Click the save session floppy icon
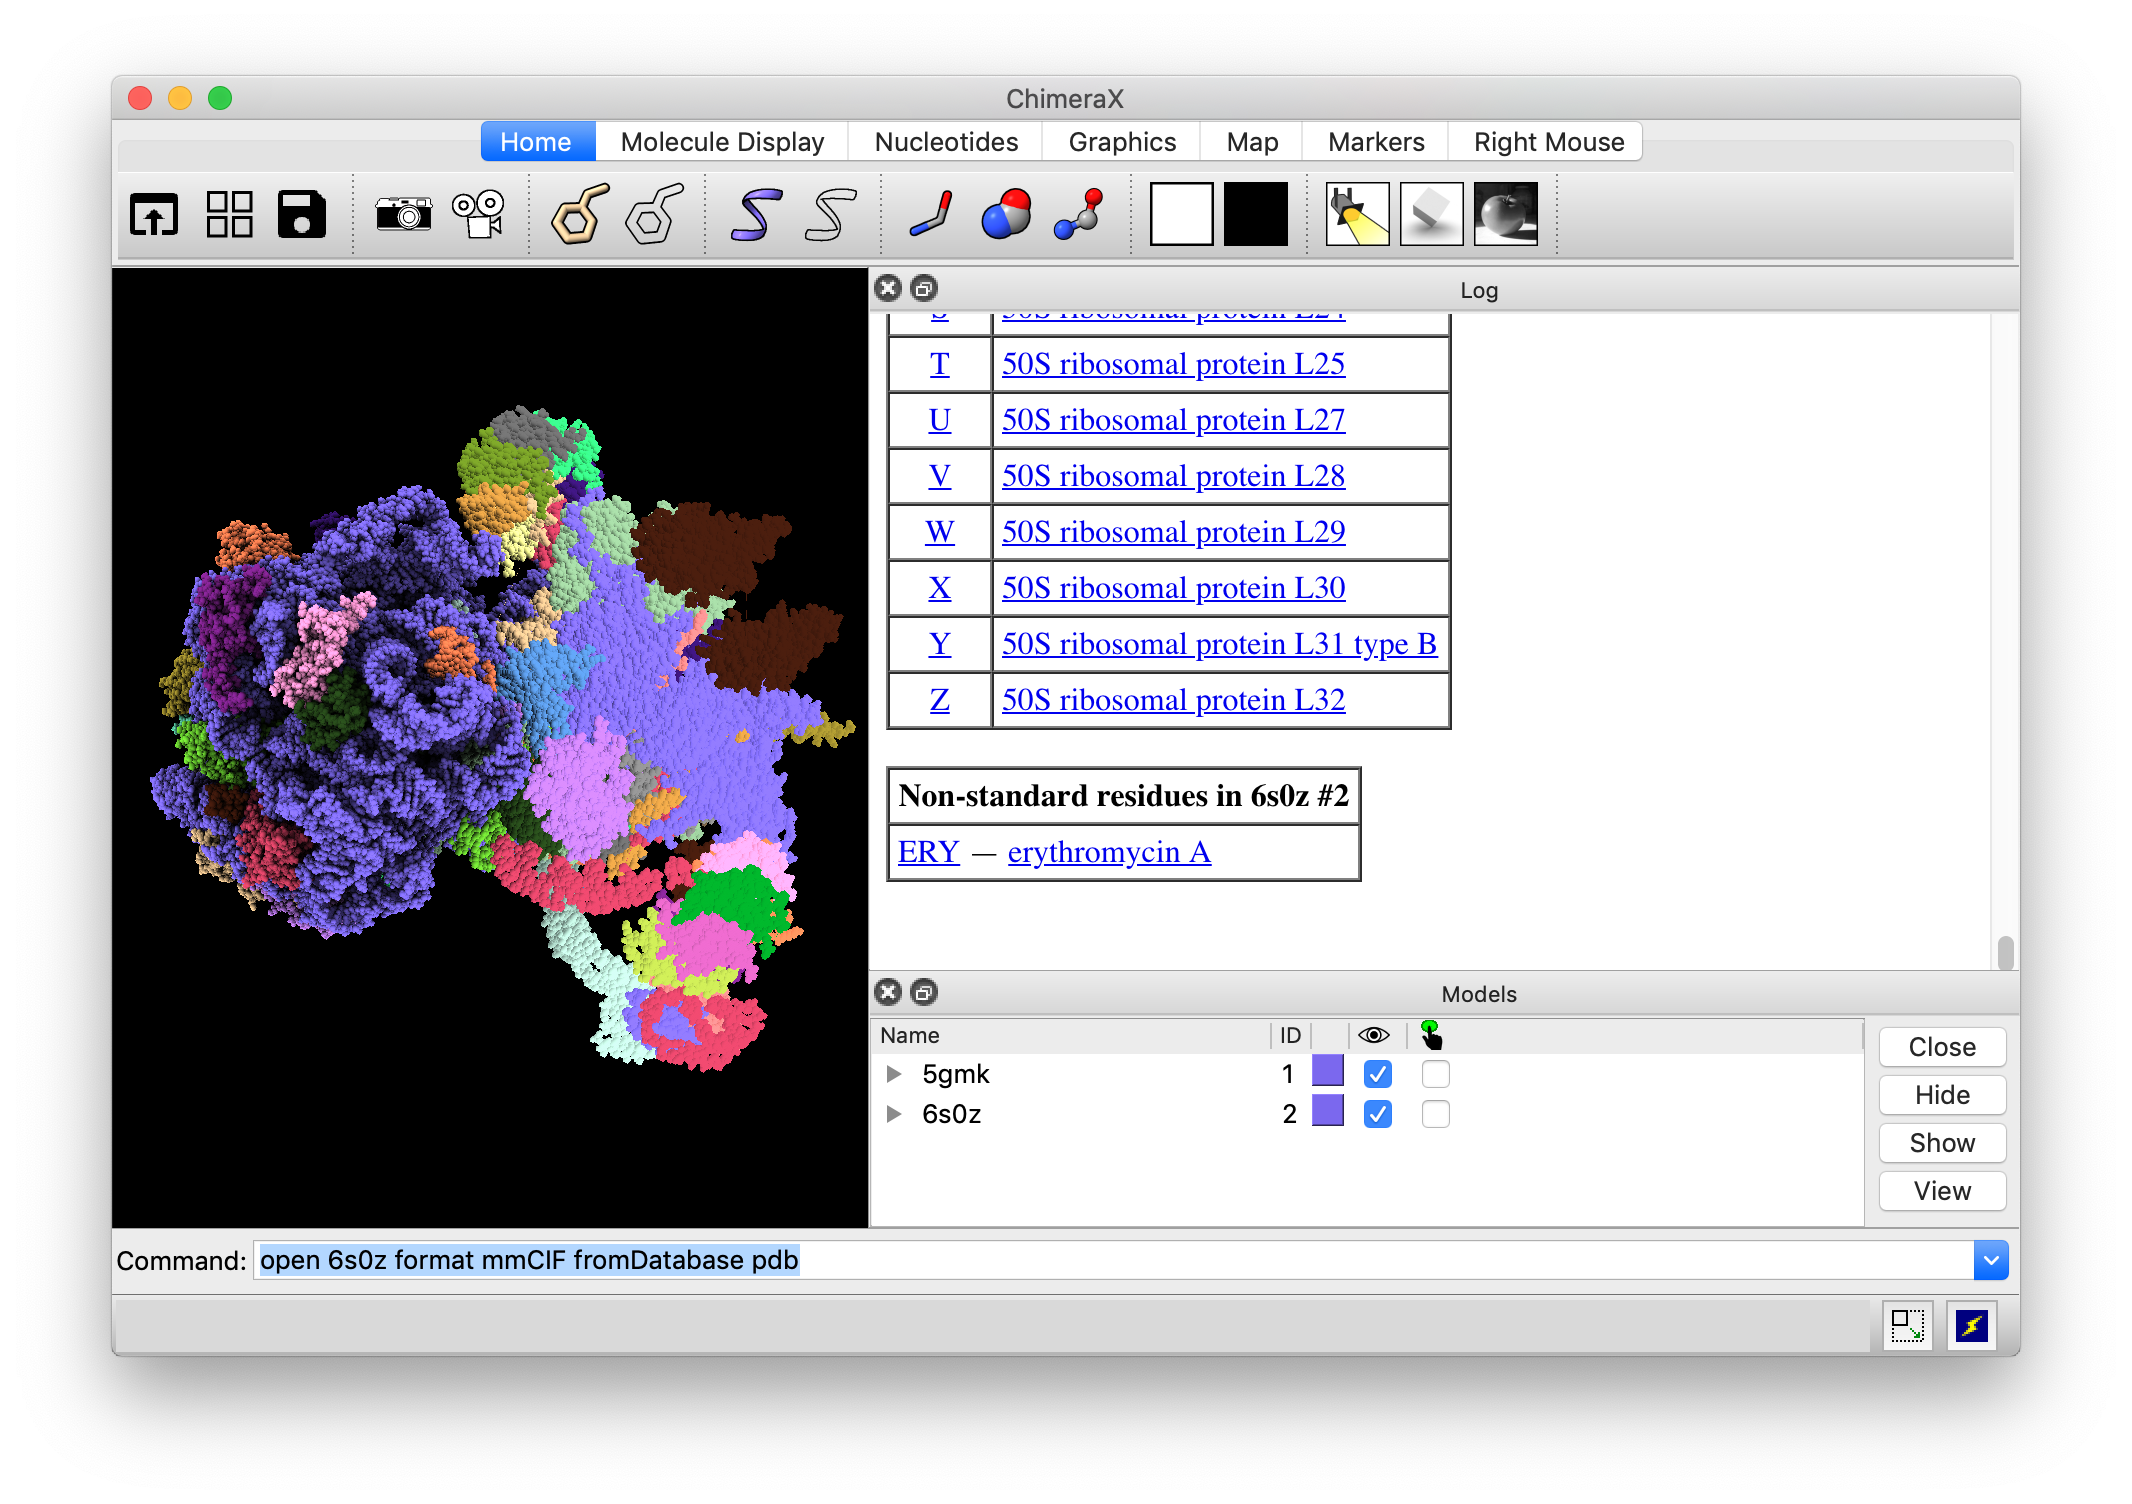2132x1504 pixels. [302, 214]
